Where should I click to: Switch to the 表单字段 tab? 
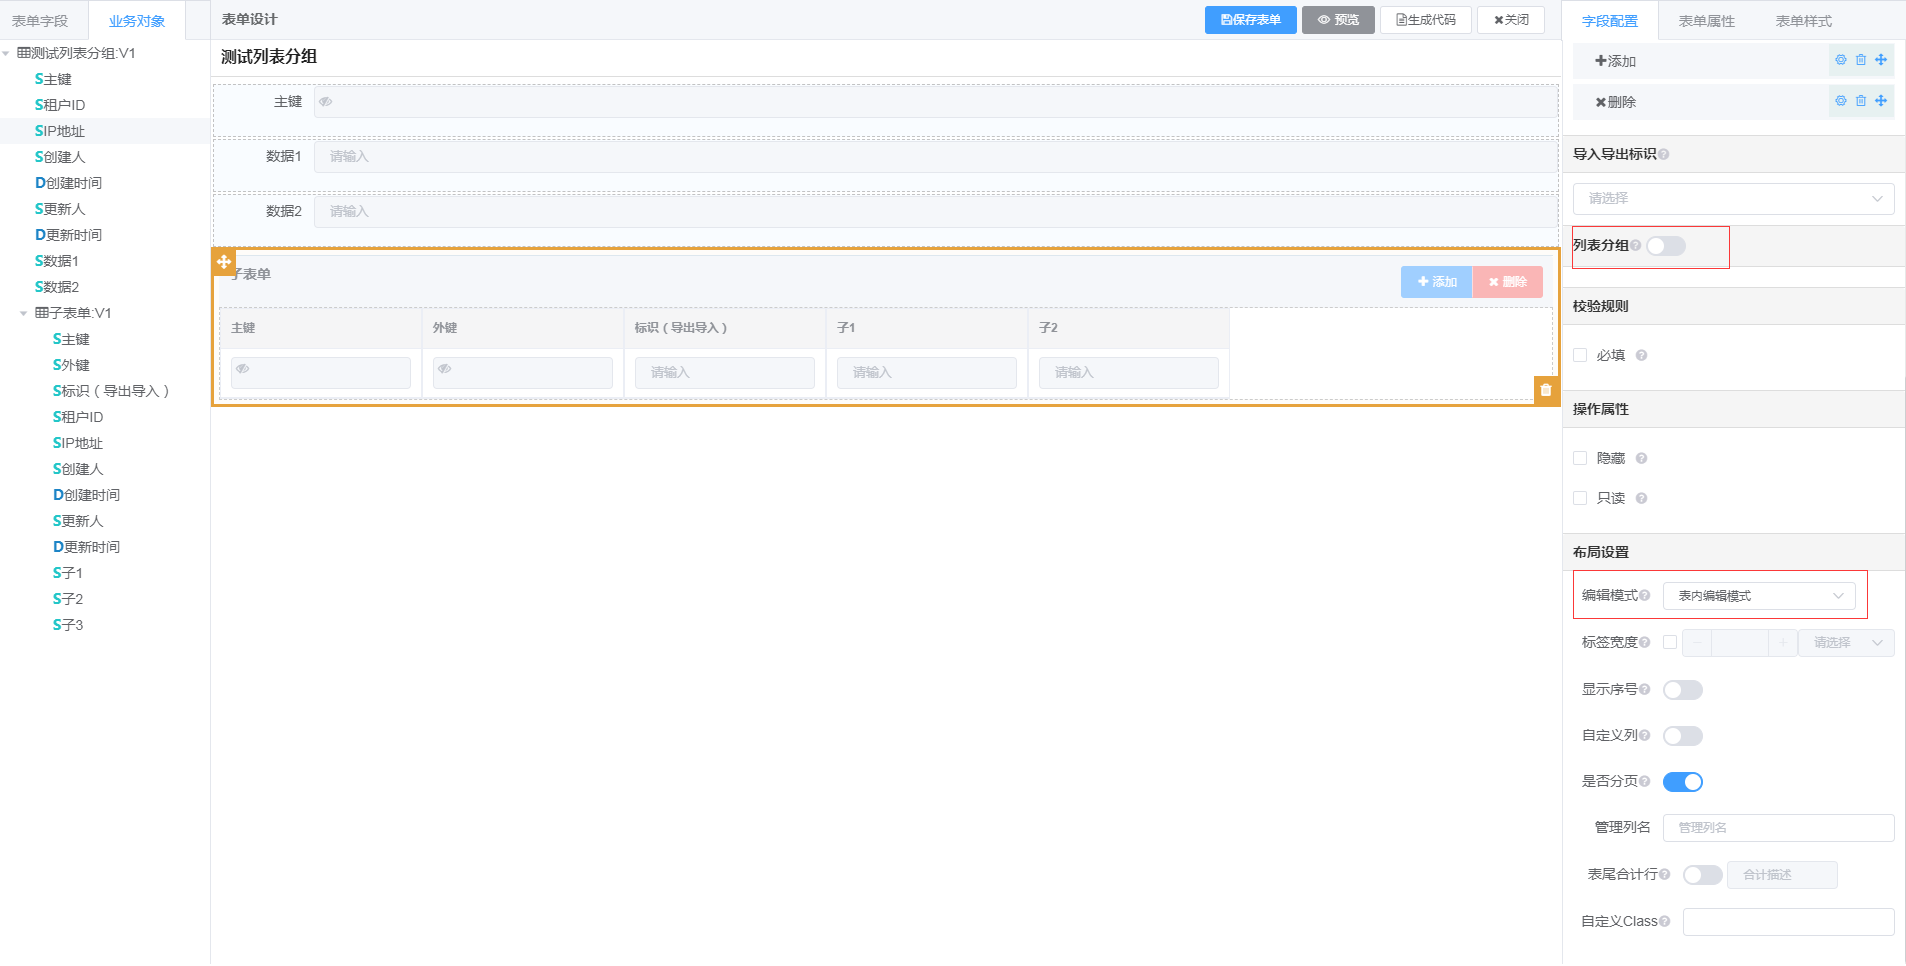[x=41, y=21]
